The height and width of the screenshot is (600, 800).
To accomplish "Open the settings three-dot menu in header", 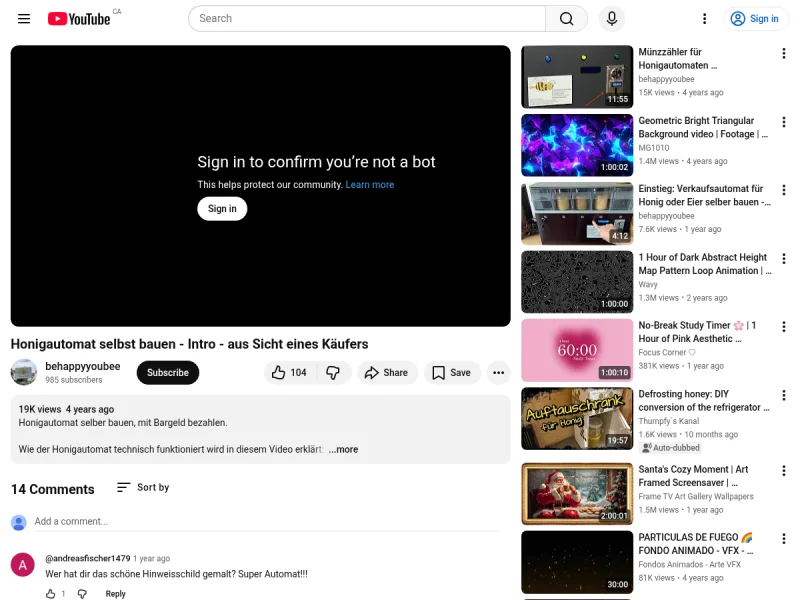I will [x=705, y=19].
